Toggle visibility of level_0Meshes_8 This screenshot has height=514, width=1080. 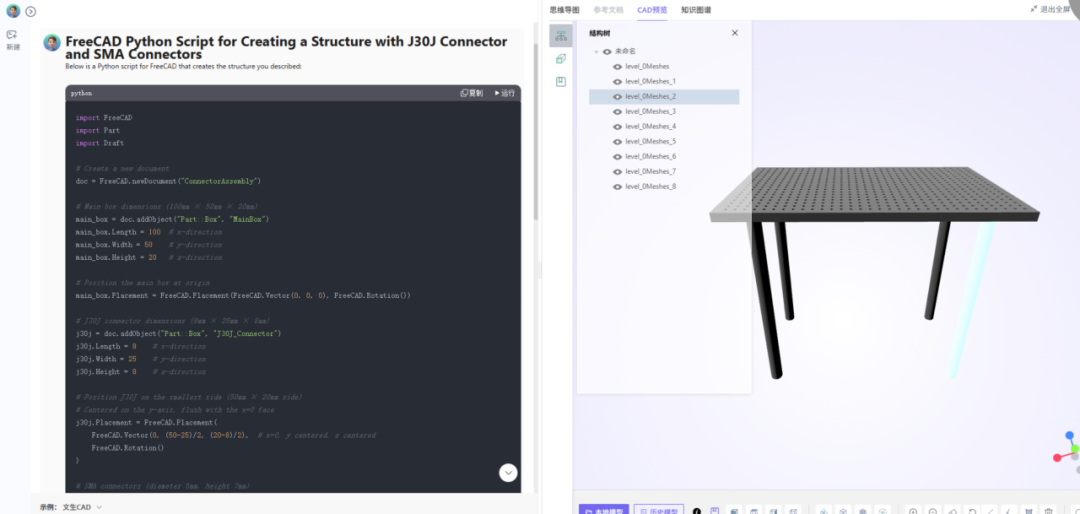point(617,187)
